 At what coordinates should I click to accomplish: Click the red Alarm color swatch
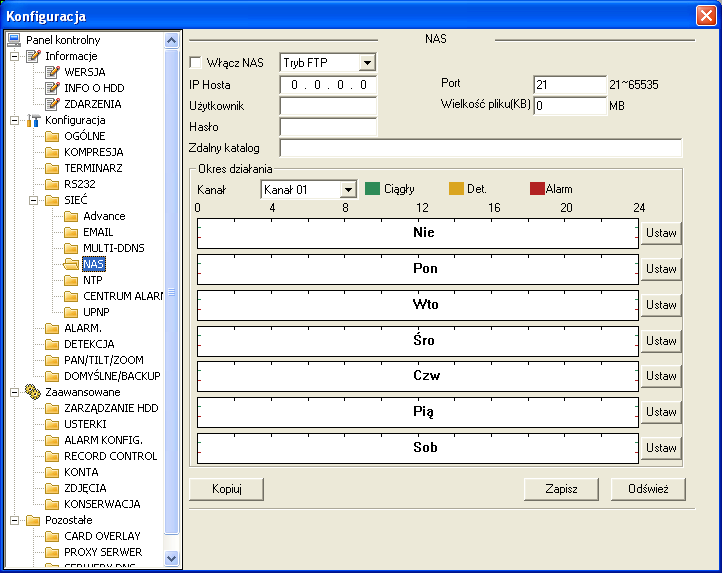click(537, 189)
